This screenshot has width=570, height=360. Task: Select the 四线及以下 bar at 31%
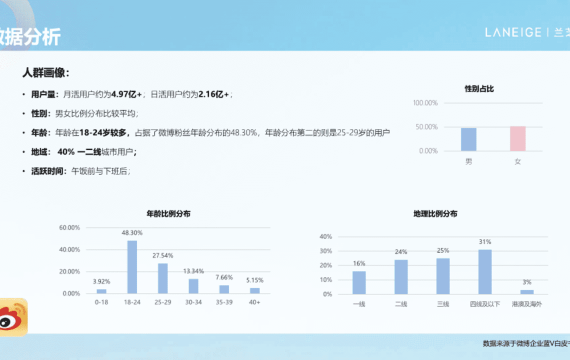[x=485, y=272]
